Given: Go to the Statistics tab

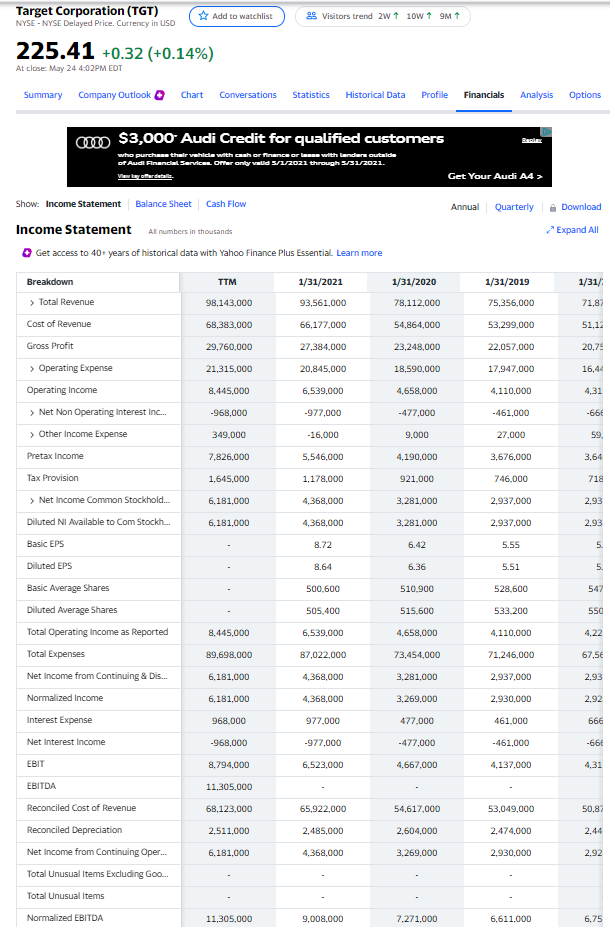Looking at the screenshot, I should click(x=311, y=95).
